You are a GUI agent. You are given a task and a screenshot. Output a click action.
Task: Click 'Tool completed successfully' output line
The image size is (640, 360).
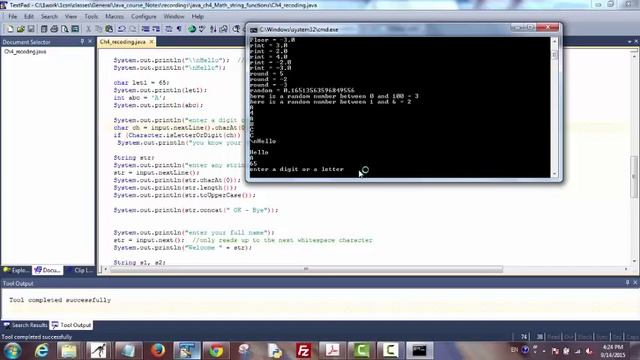60,300
